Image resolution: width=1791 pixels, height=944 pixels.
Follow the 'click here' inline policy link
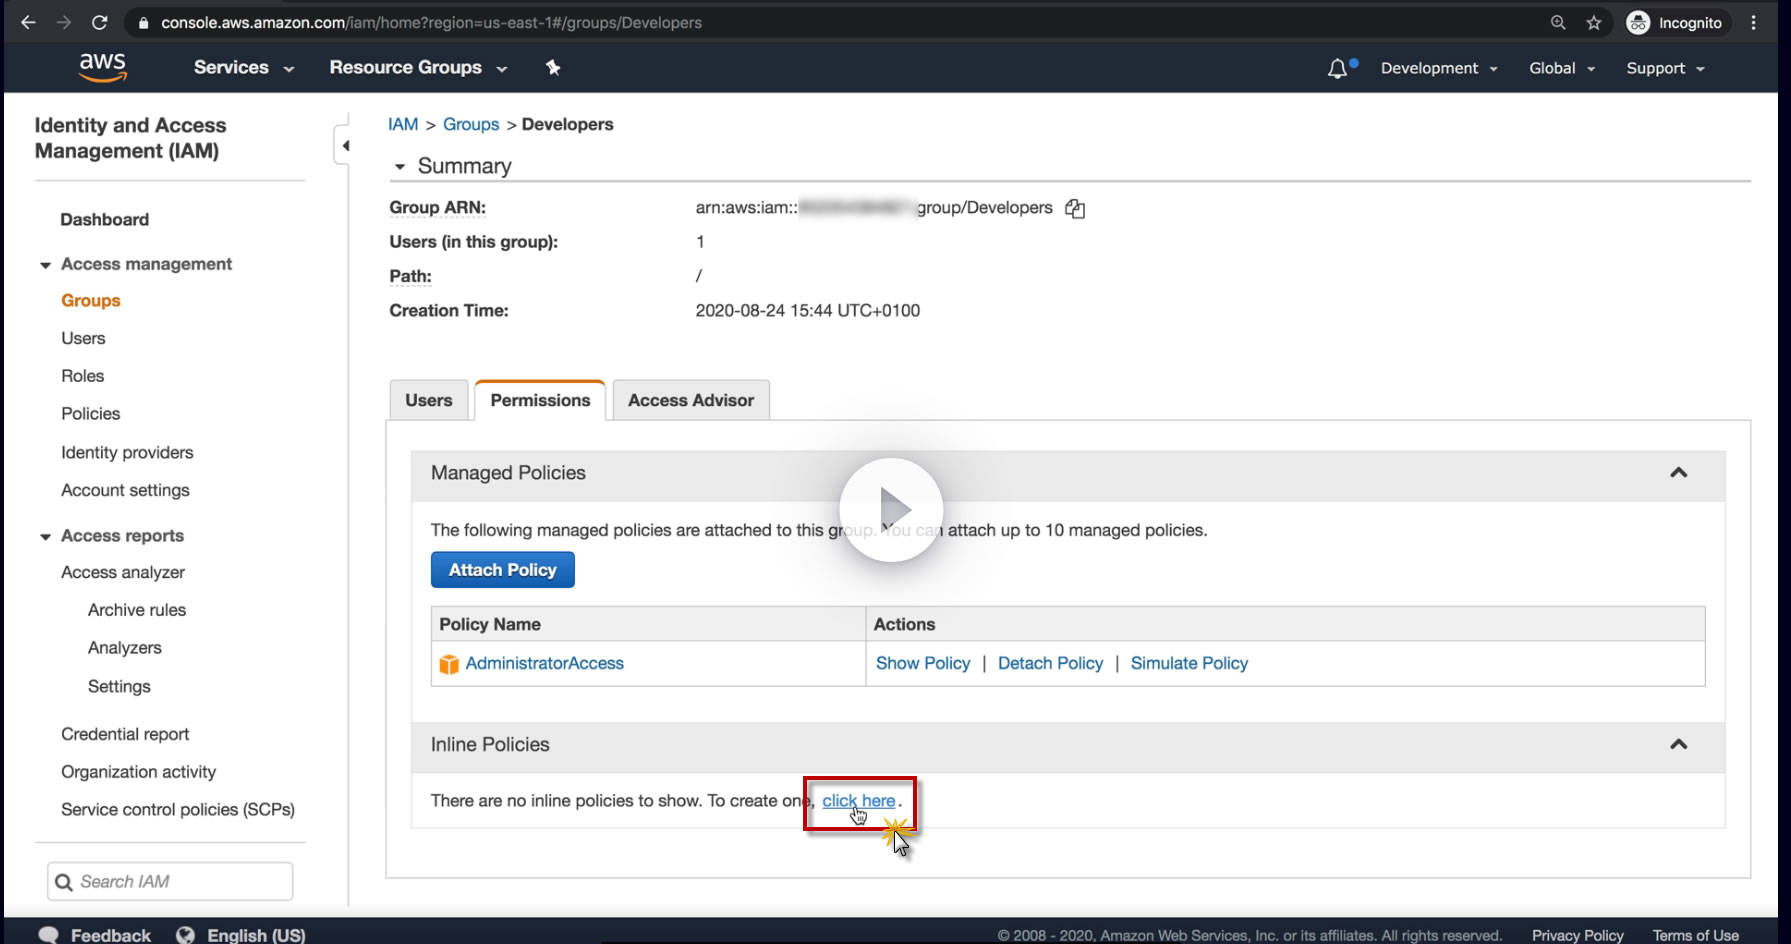[x=858, y=801]
